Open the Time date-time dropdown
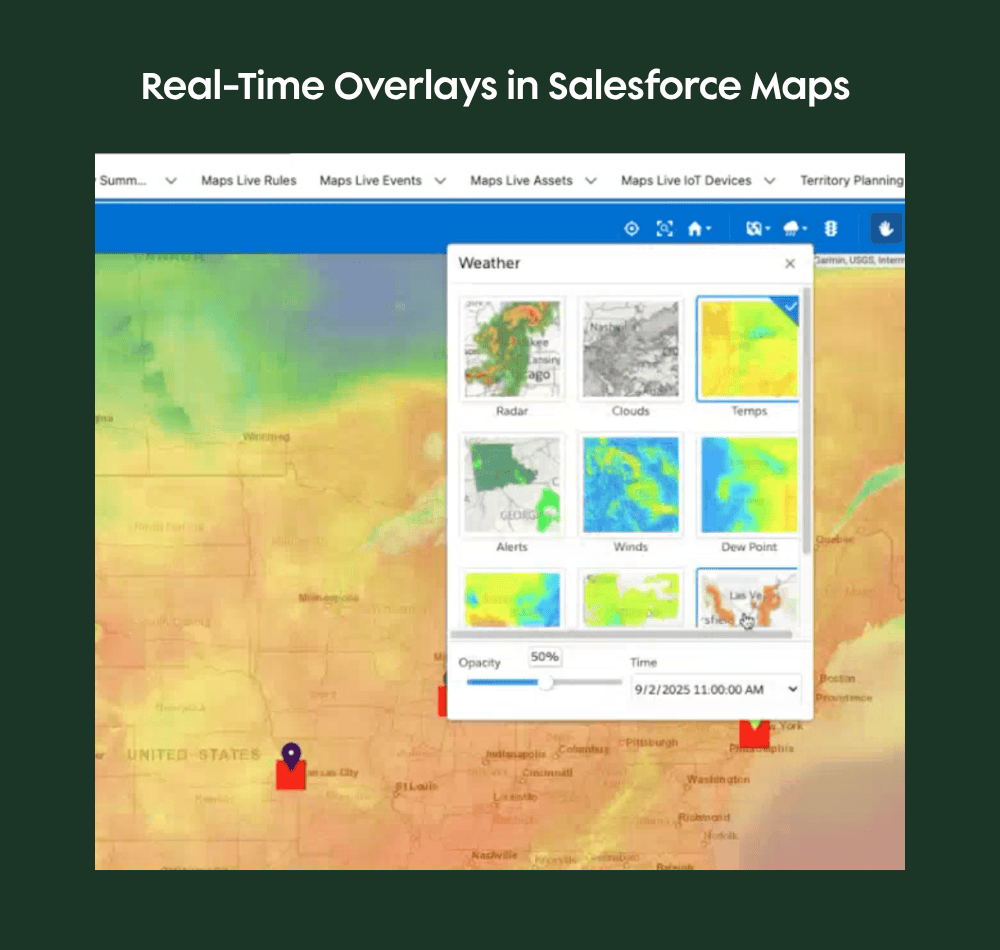1000x950 pixels. [x=715, y=689]
